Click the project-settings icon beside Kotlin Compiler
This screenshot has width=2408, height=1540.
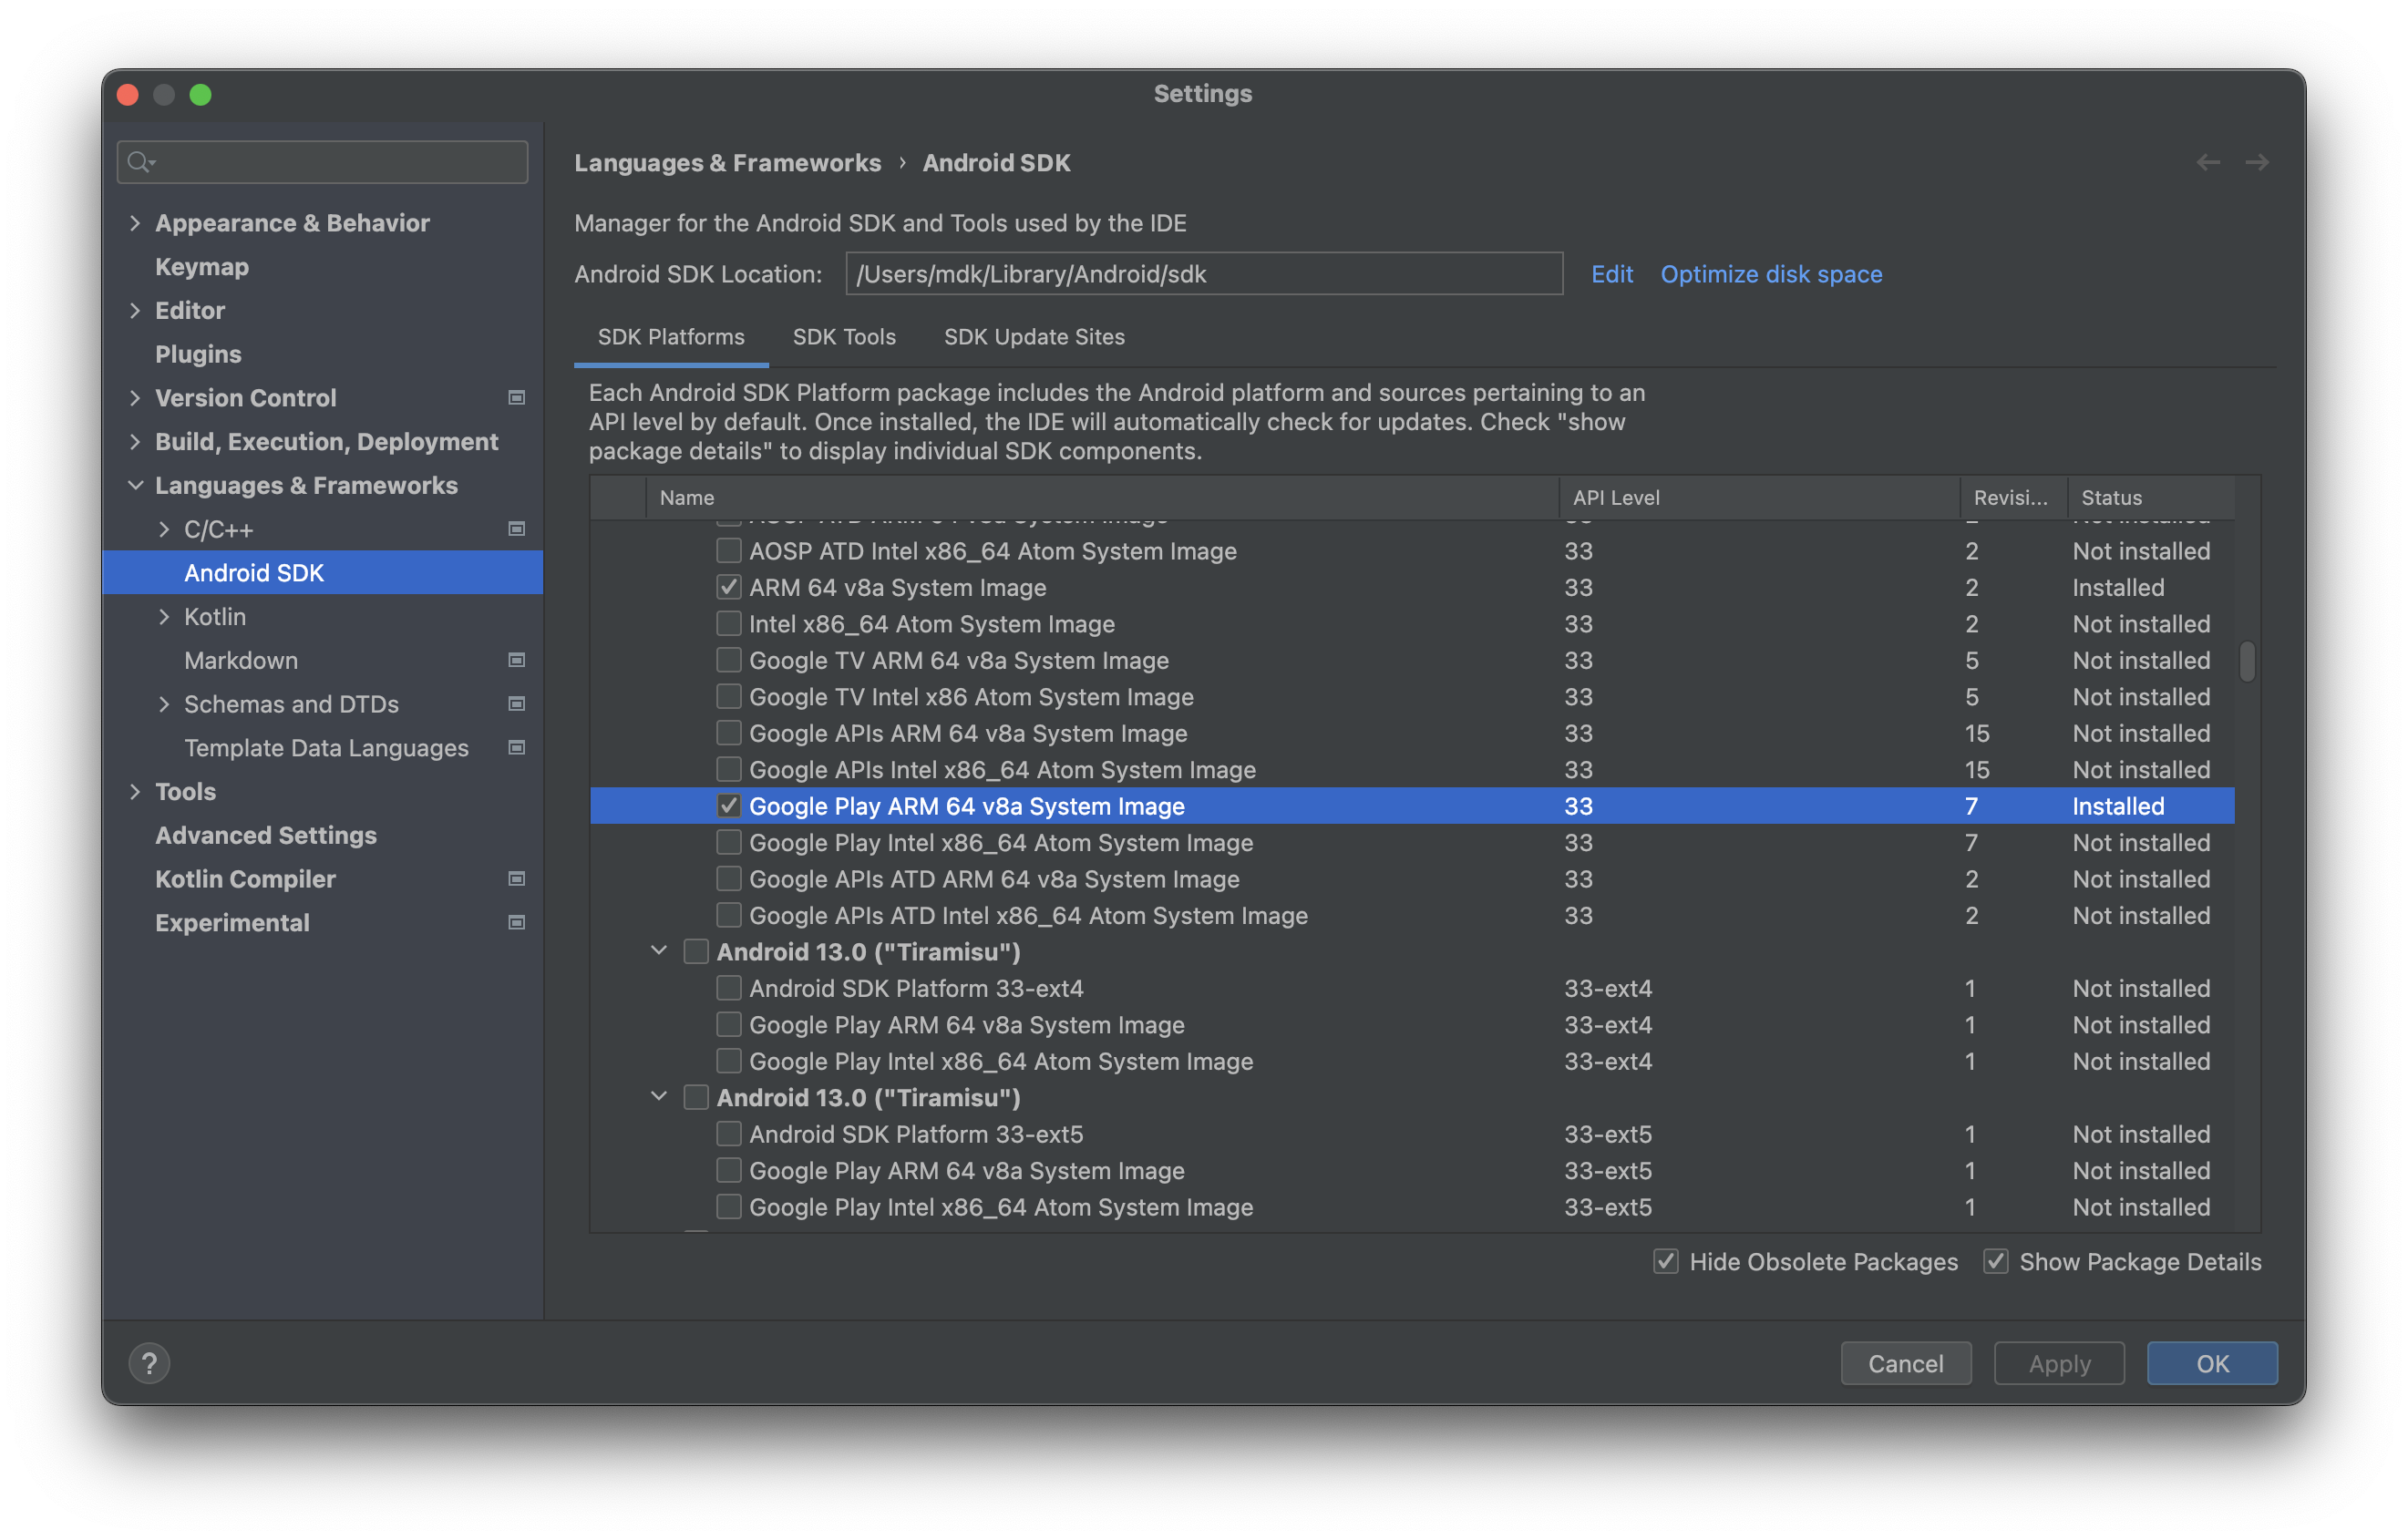click(516, 878)
